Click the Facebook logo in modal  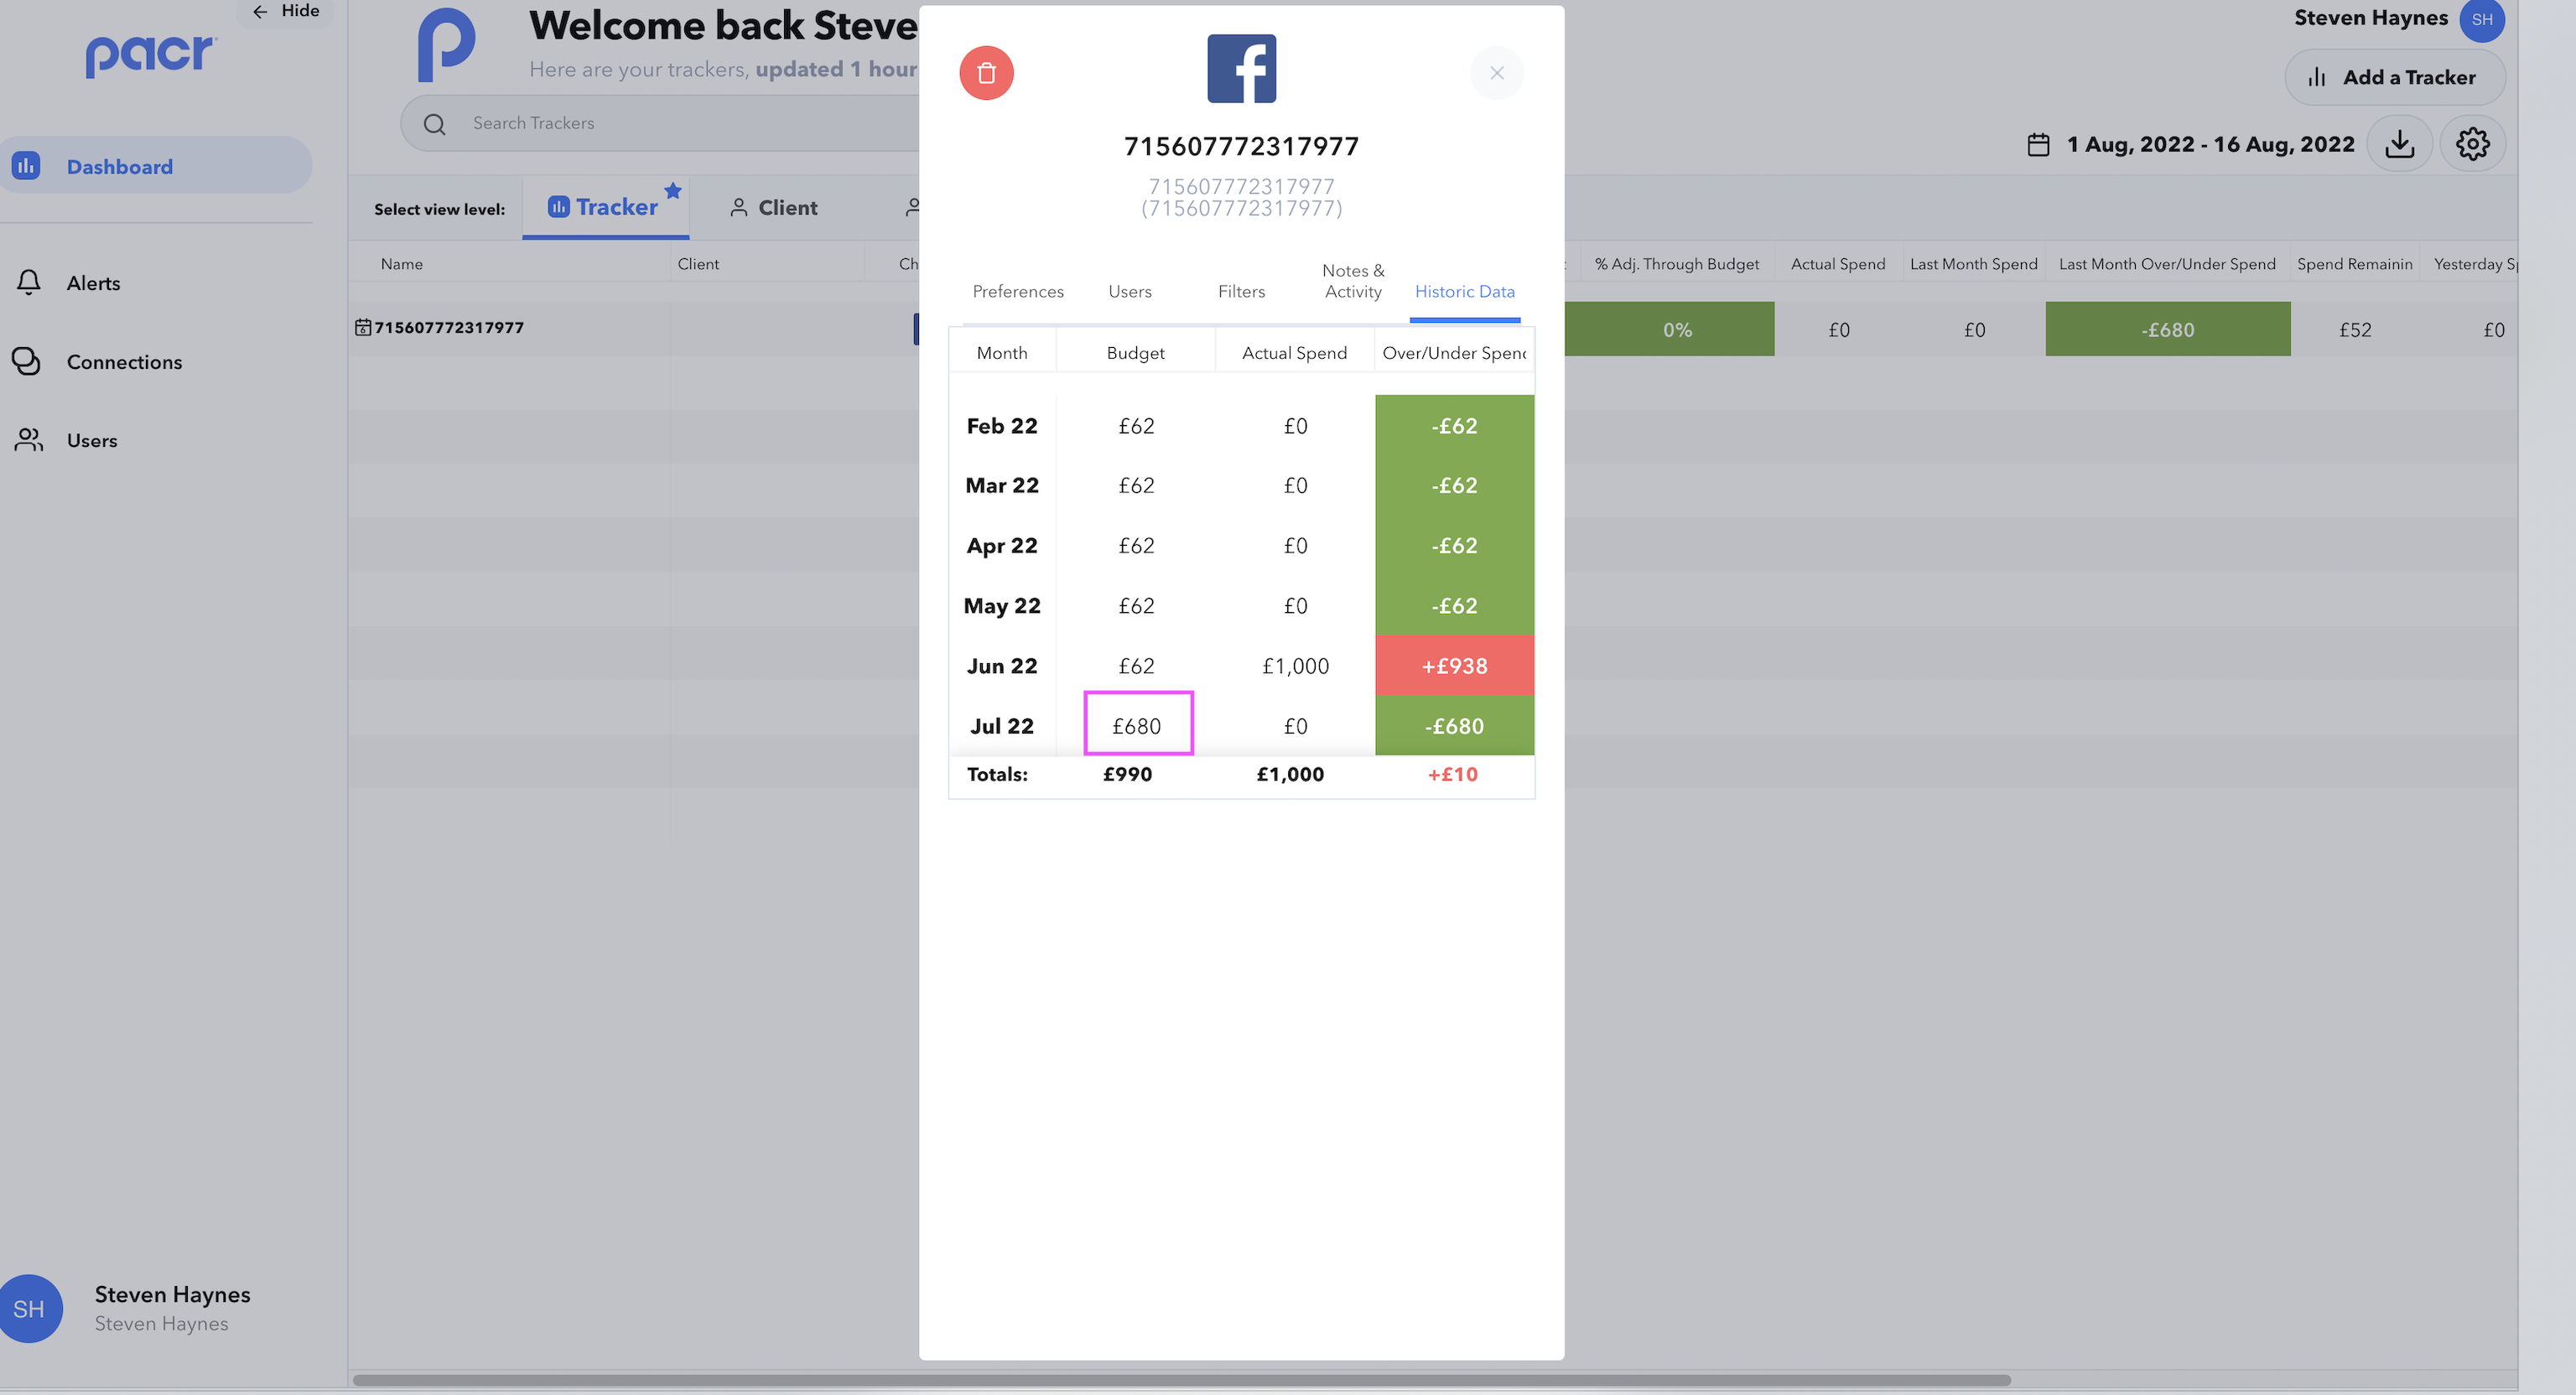coord(1241,68)
